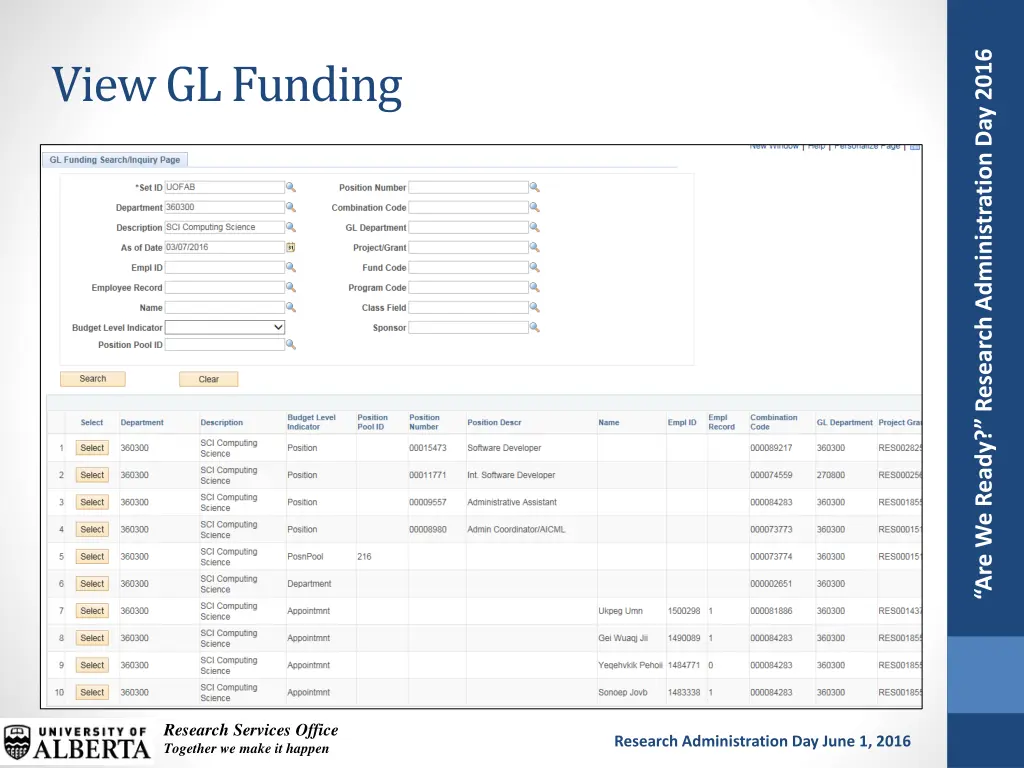Image resolution: width=1024 pixels, height=768 pixels.
Task: Open lookup magnifier beside Name field
Action: 291,307
